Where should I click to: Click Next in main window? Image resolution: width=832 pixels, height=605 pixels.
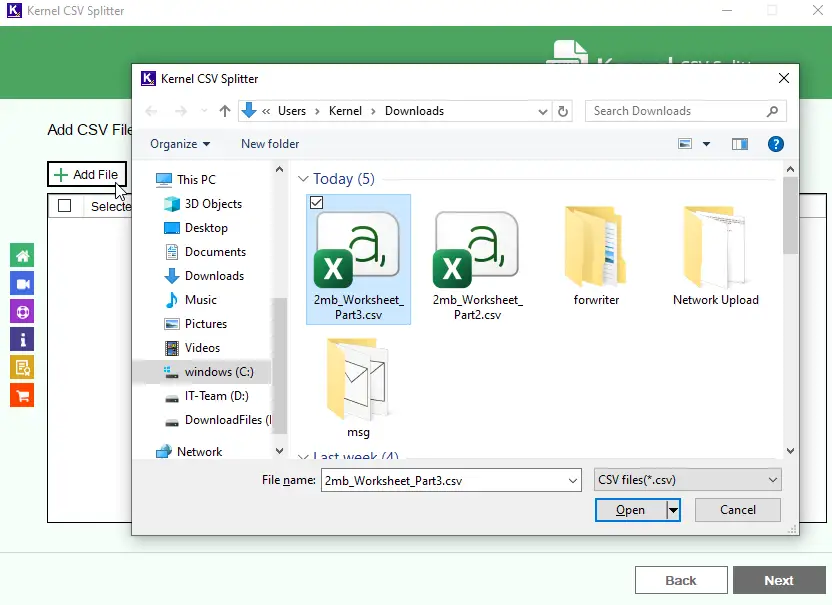point(779,580)
